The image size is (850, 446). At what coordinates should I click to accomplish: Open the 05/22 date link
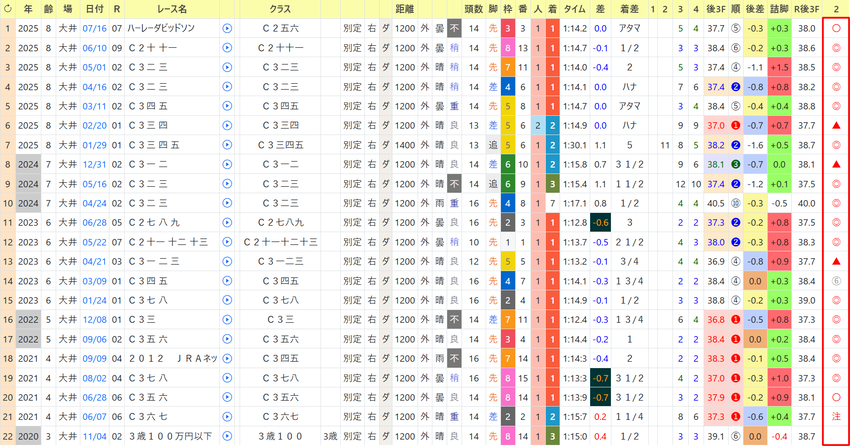pyautogui.click(x=94, y=242)
